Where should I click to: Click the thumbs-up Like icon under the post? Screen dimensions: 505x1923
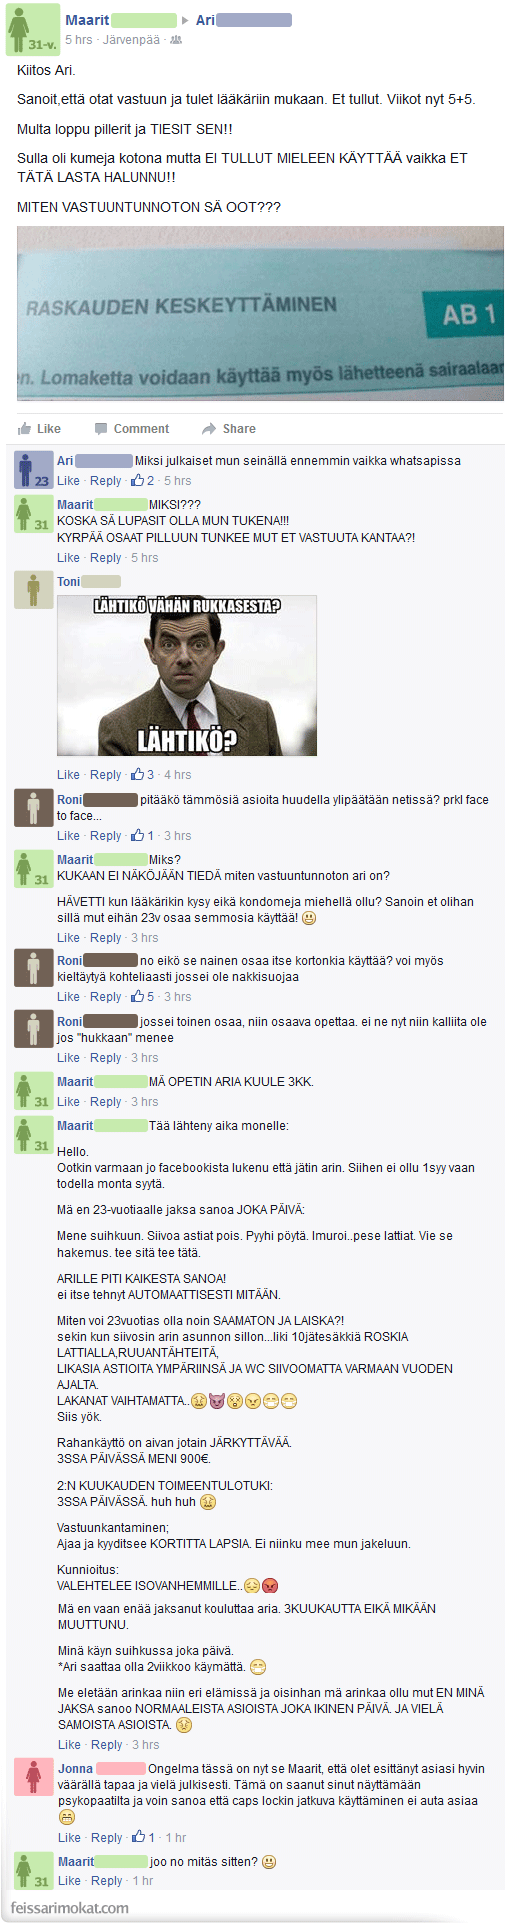pos(24,429)
